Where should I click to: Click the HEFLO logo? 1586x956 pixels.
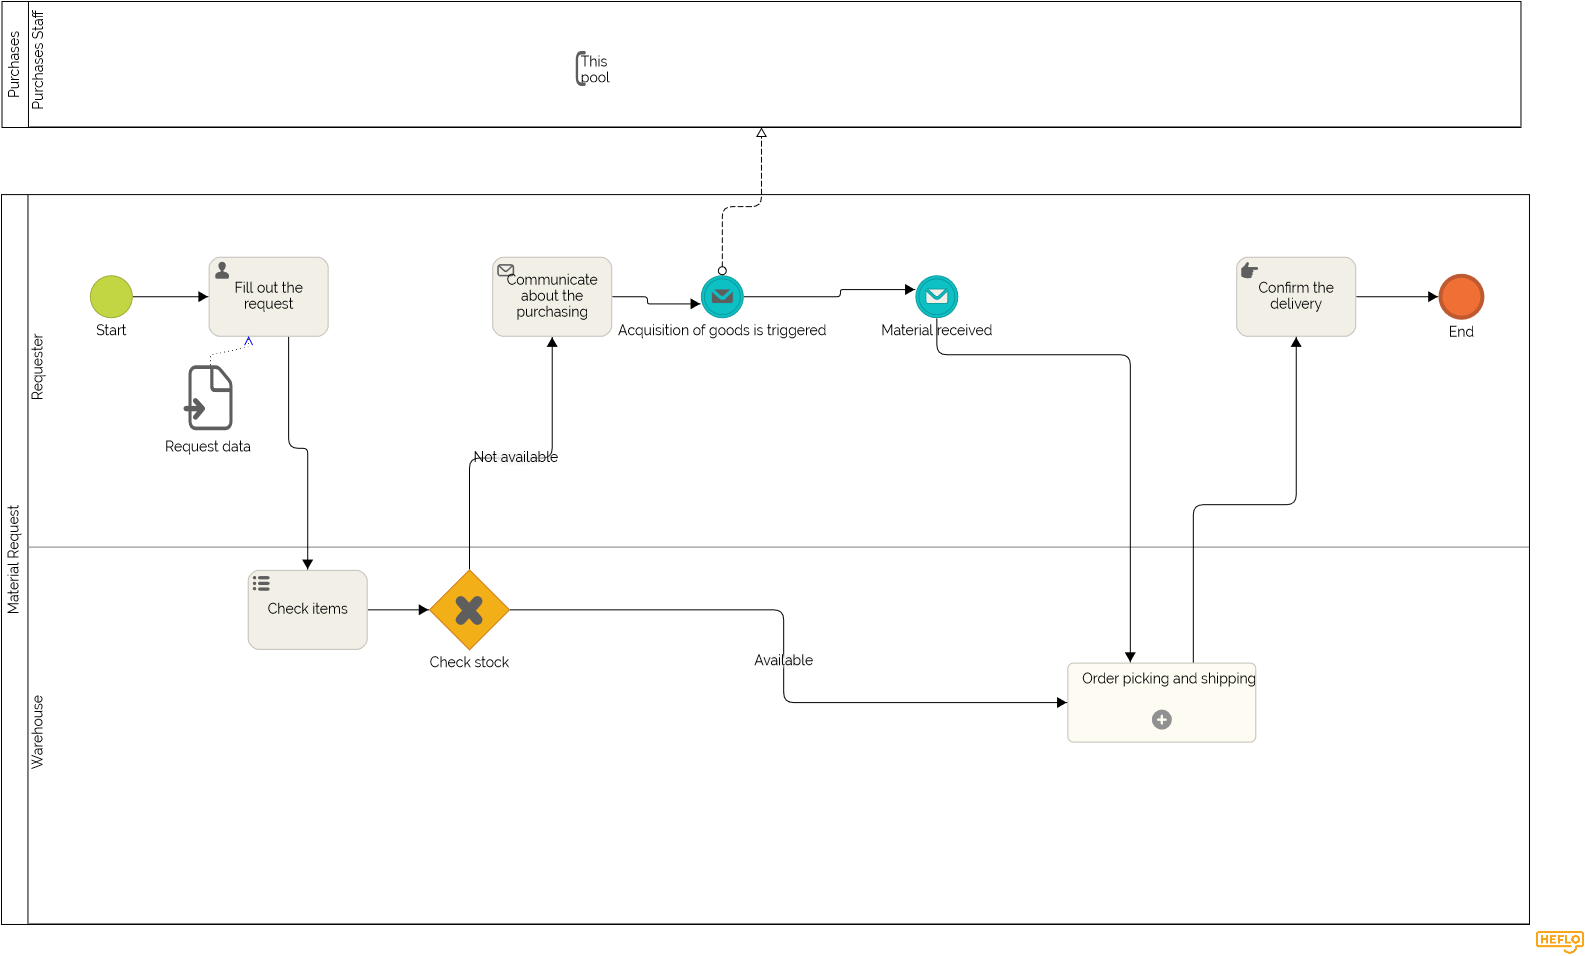1559,940
